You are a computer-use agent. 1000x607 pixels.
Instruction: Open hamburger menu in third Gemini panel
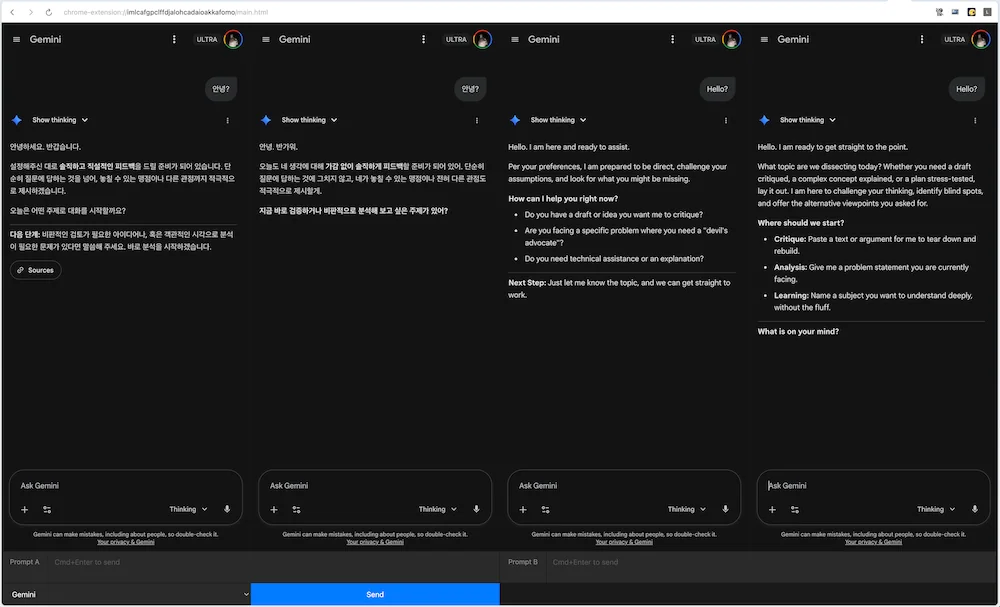click(515, 40)
